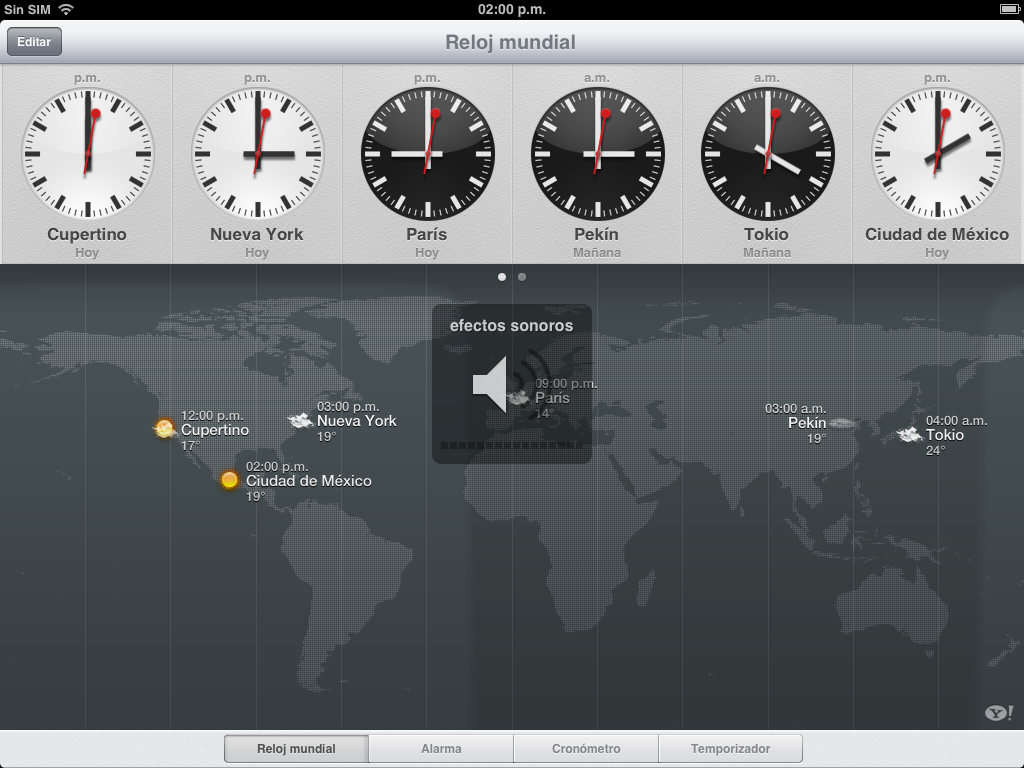
Task: Click the Ciudad de México sun icon
Action: point(229,480)
